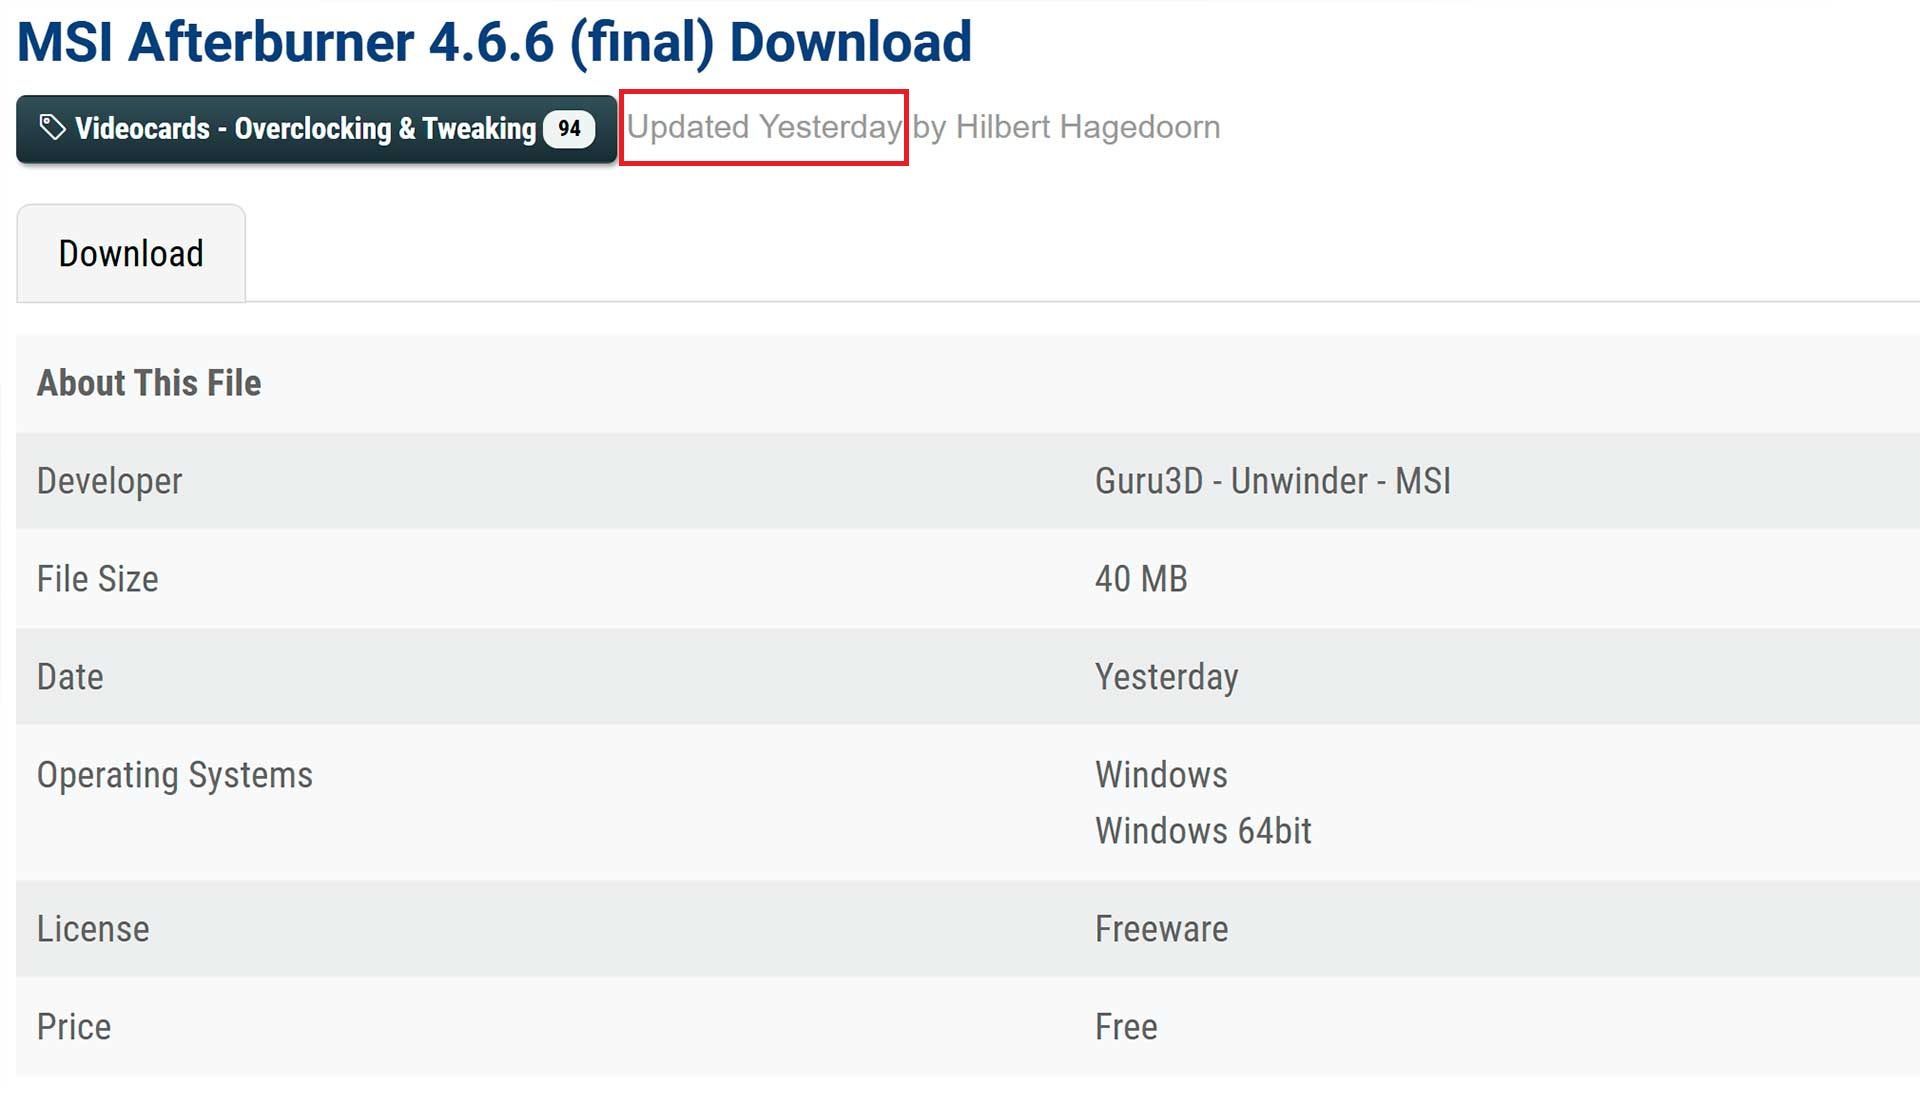This screenshot has width=1920, height=1105.
Task: Click the Windows operating system entry
Action: pos(1161,775)
